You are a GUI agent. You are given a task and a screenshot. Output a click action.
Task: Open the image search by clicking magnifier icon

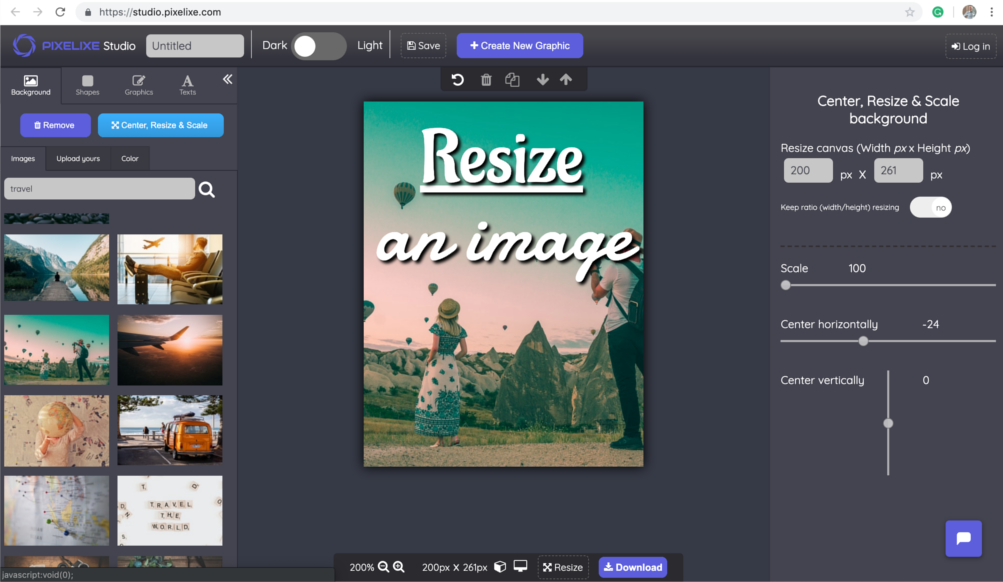coord(207,188)
